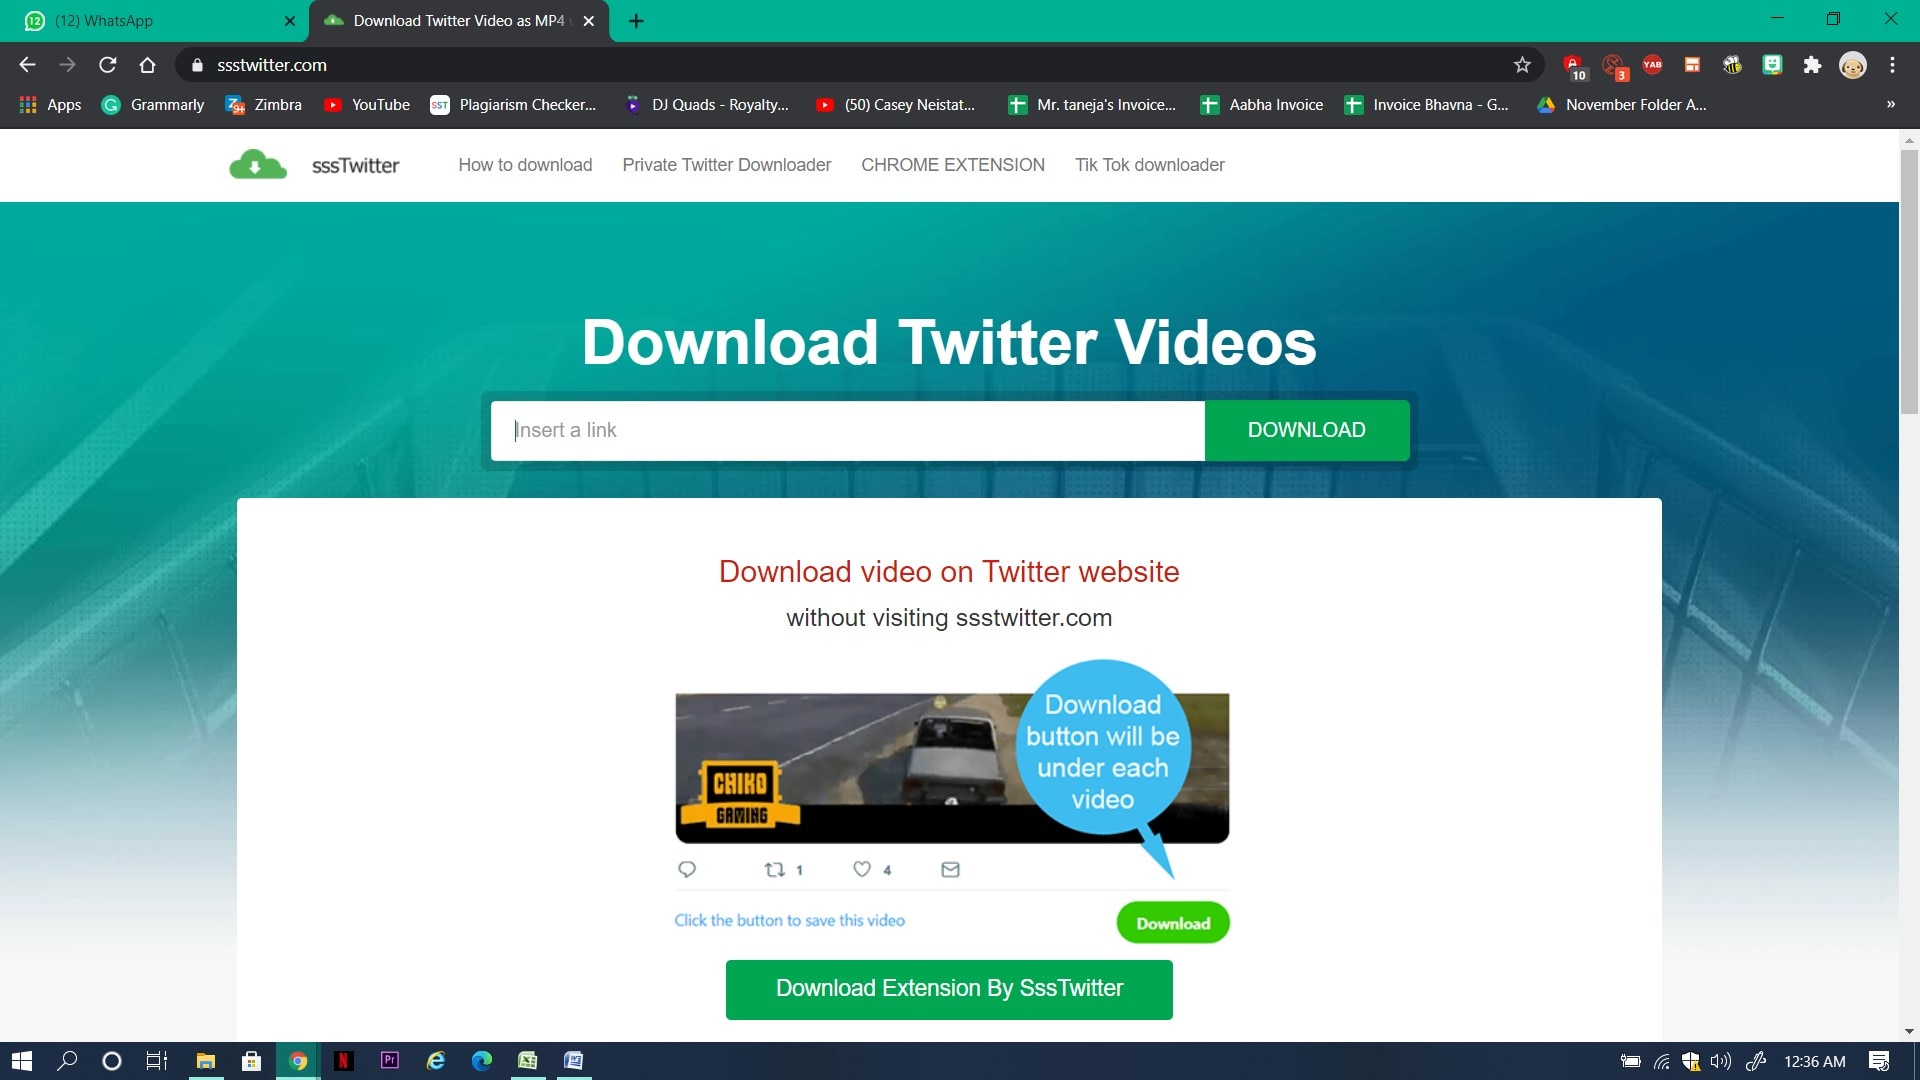
Task: Open Microsoft Edge from the taskbar
Action: [x=482, y=1061]
